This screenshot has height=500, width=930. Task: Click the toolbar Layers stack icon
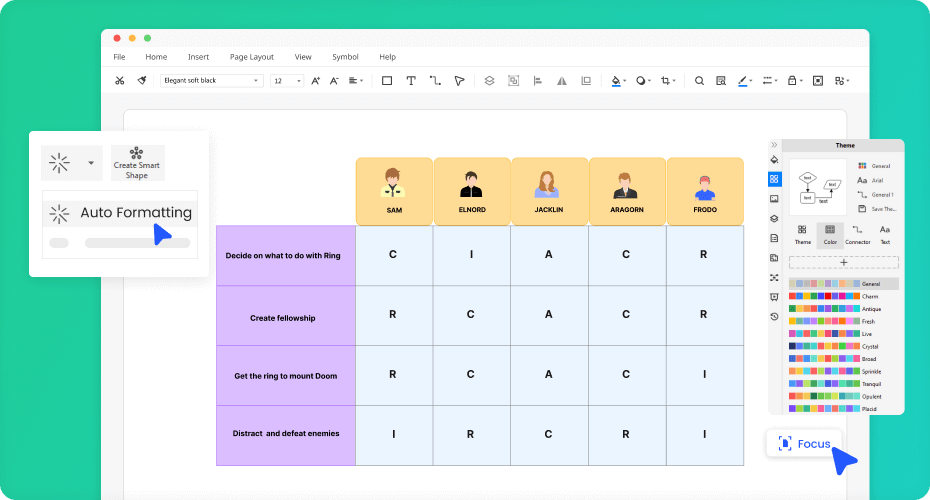pyautogui.click(x=489, y=81)
